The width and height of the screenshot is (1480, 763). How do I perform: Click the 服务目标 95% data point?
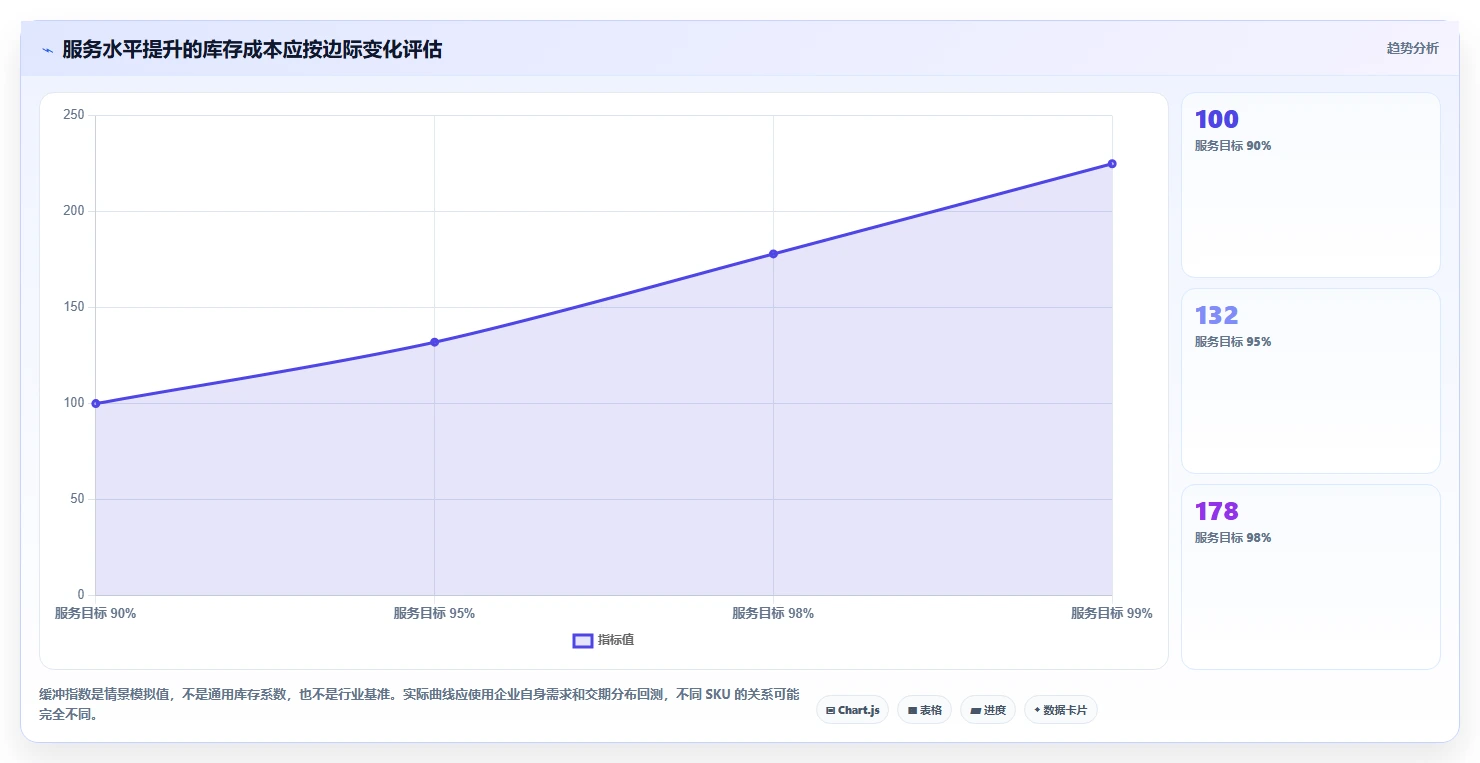434,342
